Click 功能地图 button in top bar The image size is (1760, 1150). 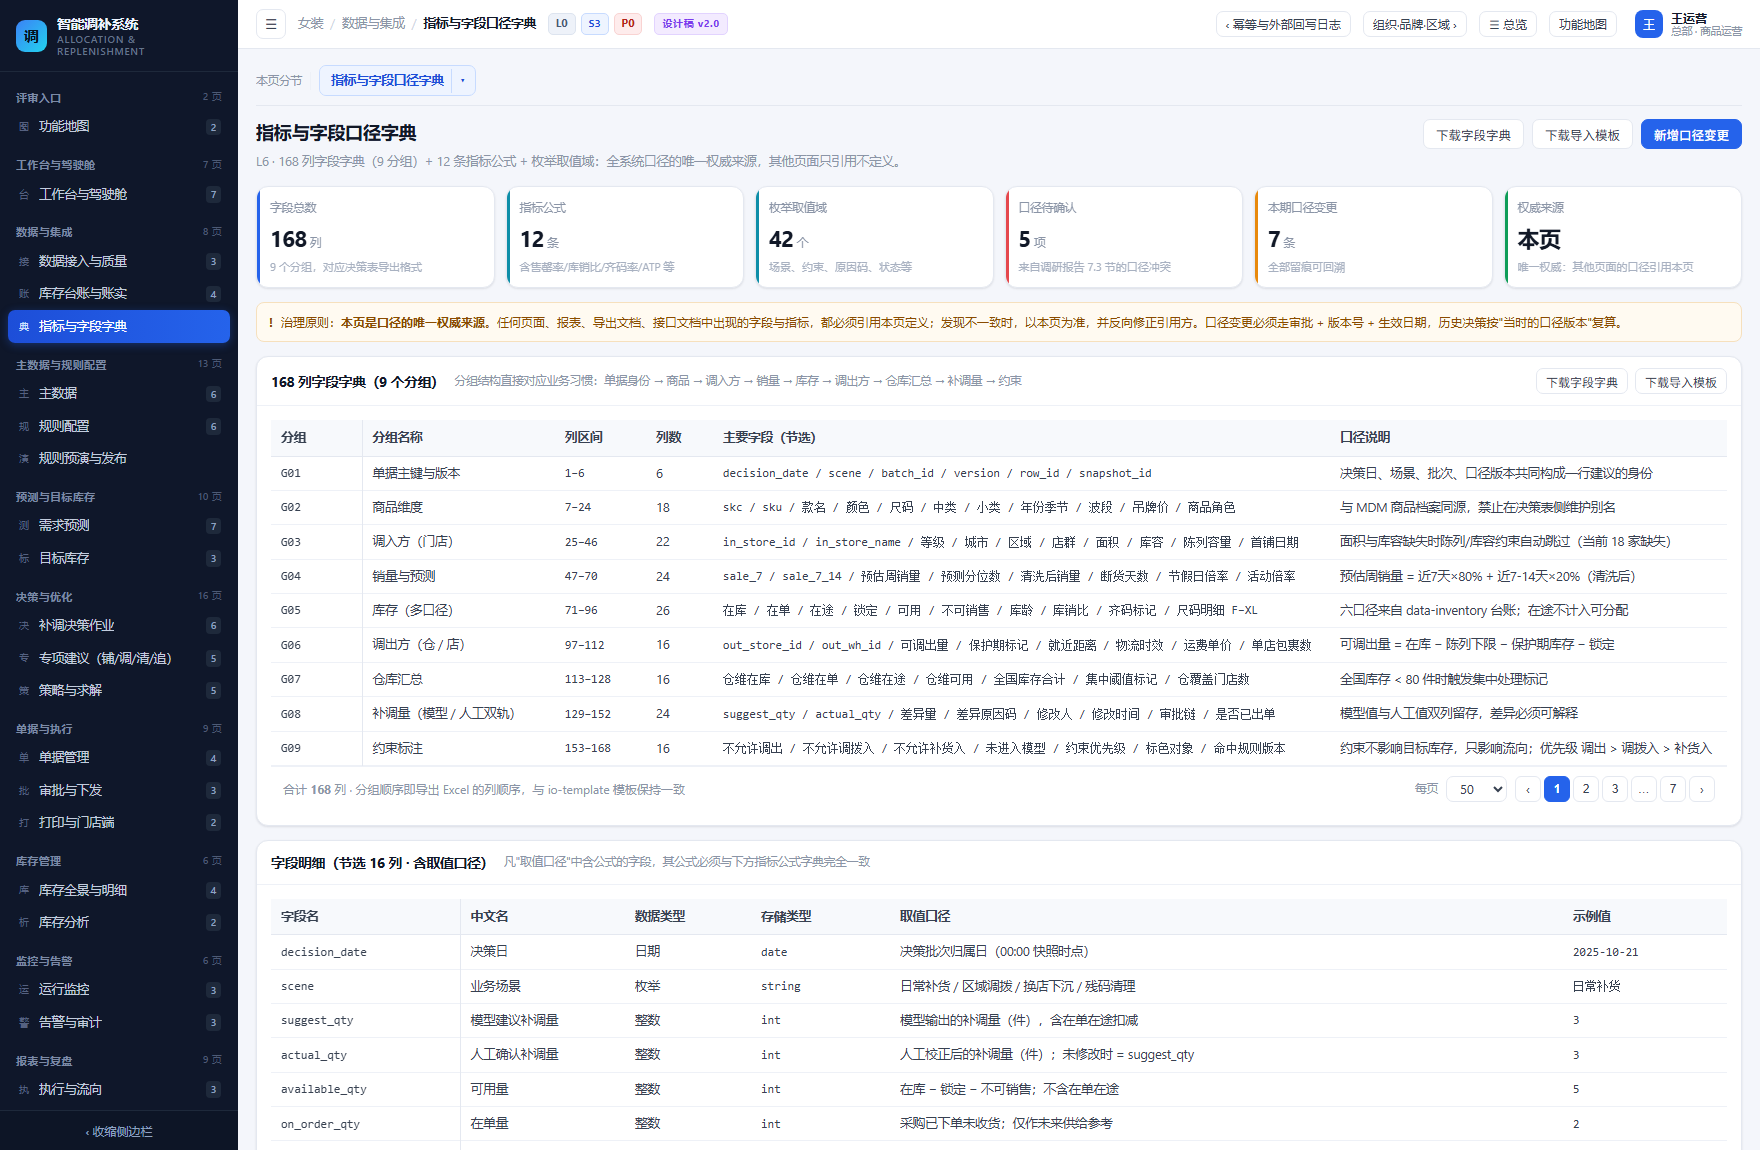(x=1583, y=24)
